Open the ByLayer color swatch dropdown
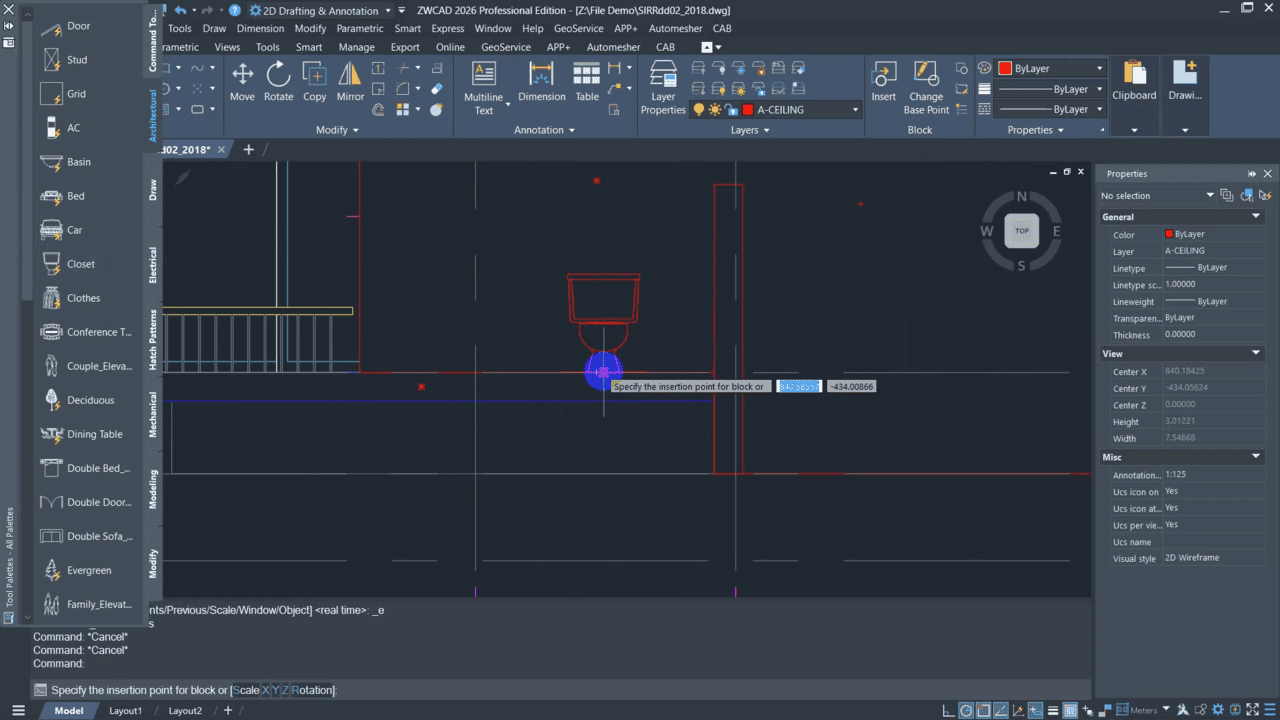1280x720 pixels. (1099, 69)
